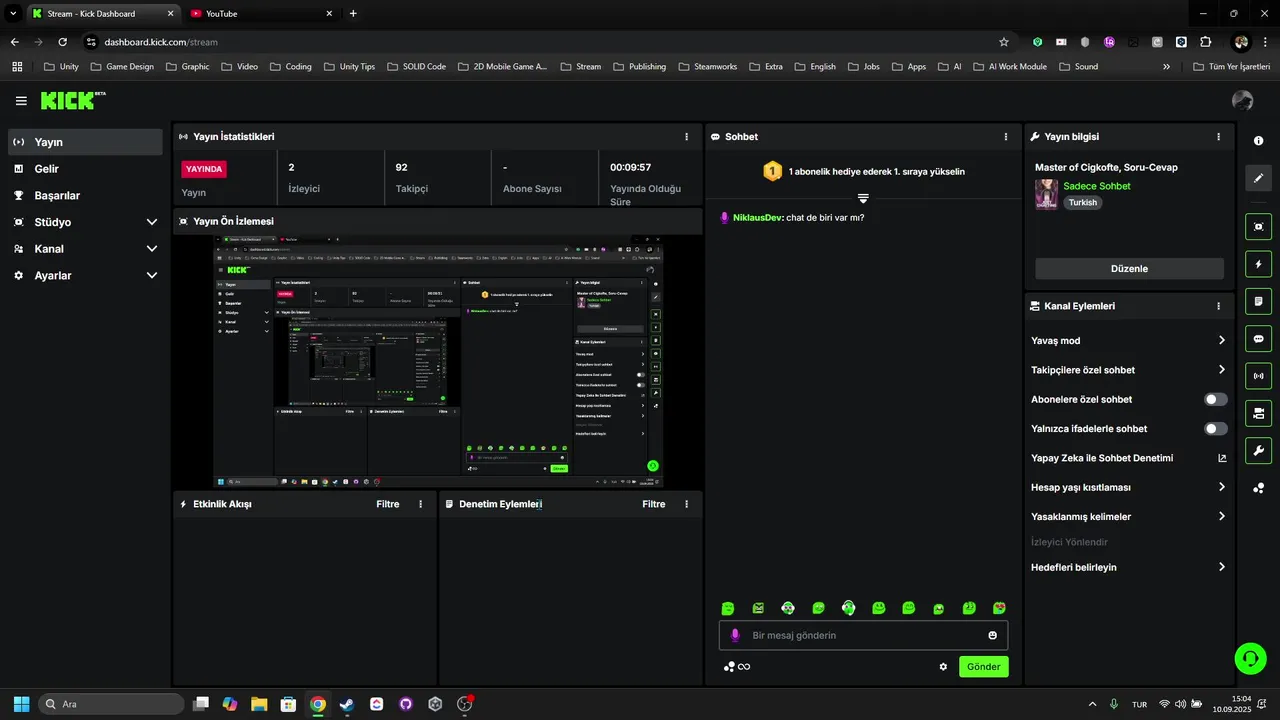The image size is (1280, 720).
Task: Toggle Yalnızca ifadelerle sohbet switch
Action: 1215,429
